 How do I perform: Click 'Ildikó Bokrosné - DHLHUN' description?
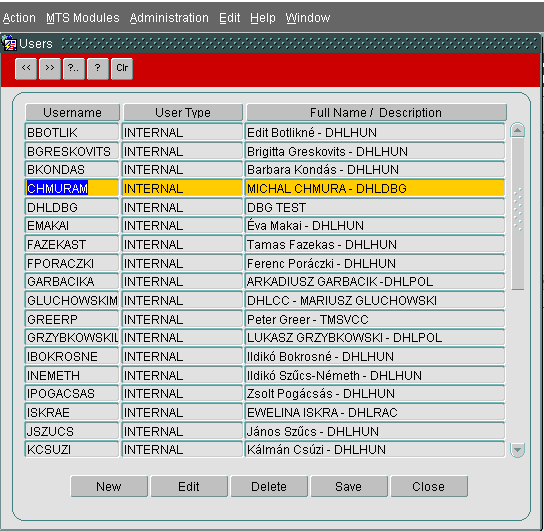pos(375,357)
